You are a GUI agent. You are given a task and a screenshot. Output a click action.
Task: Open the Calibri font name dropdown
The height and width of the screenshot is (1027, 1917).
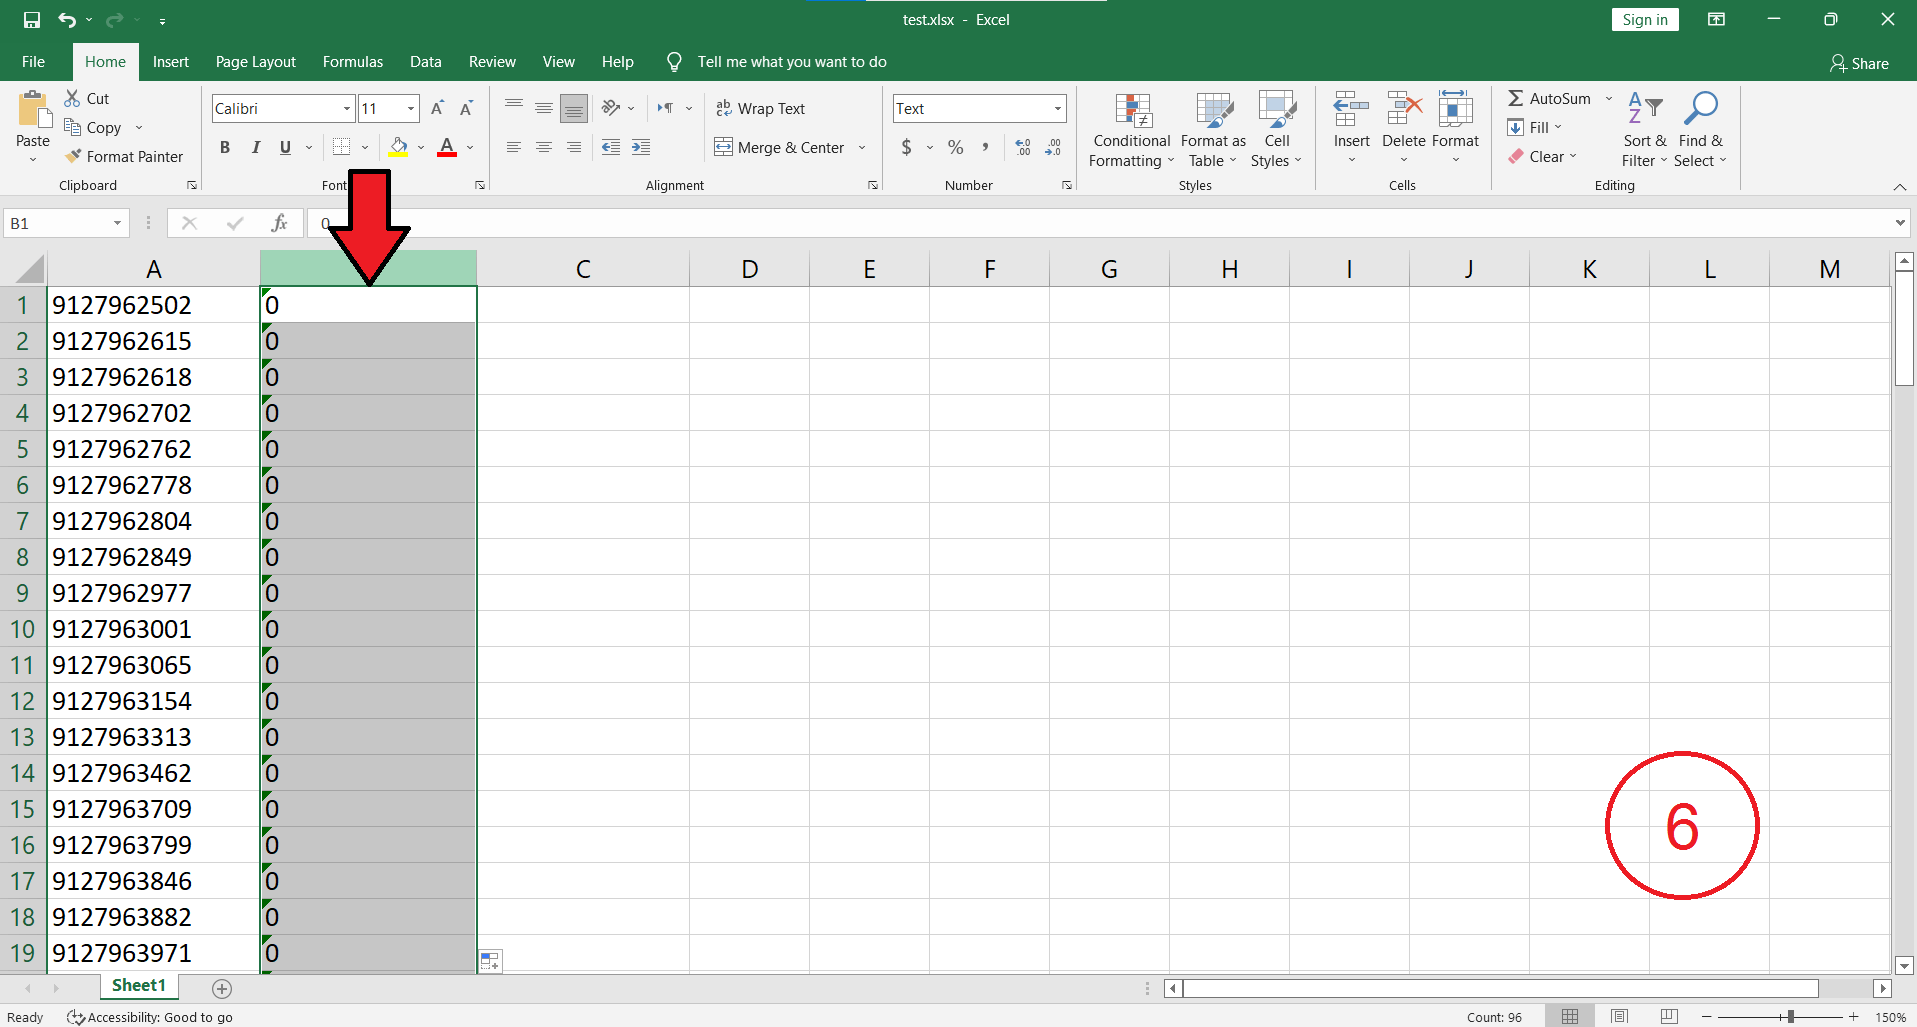[x=346, y=109]
